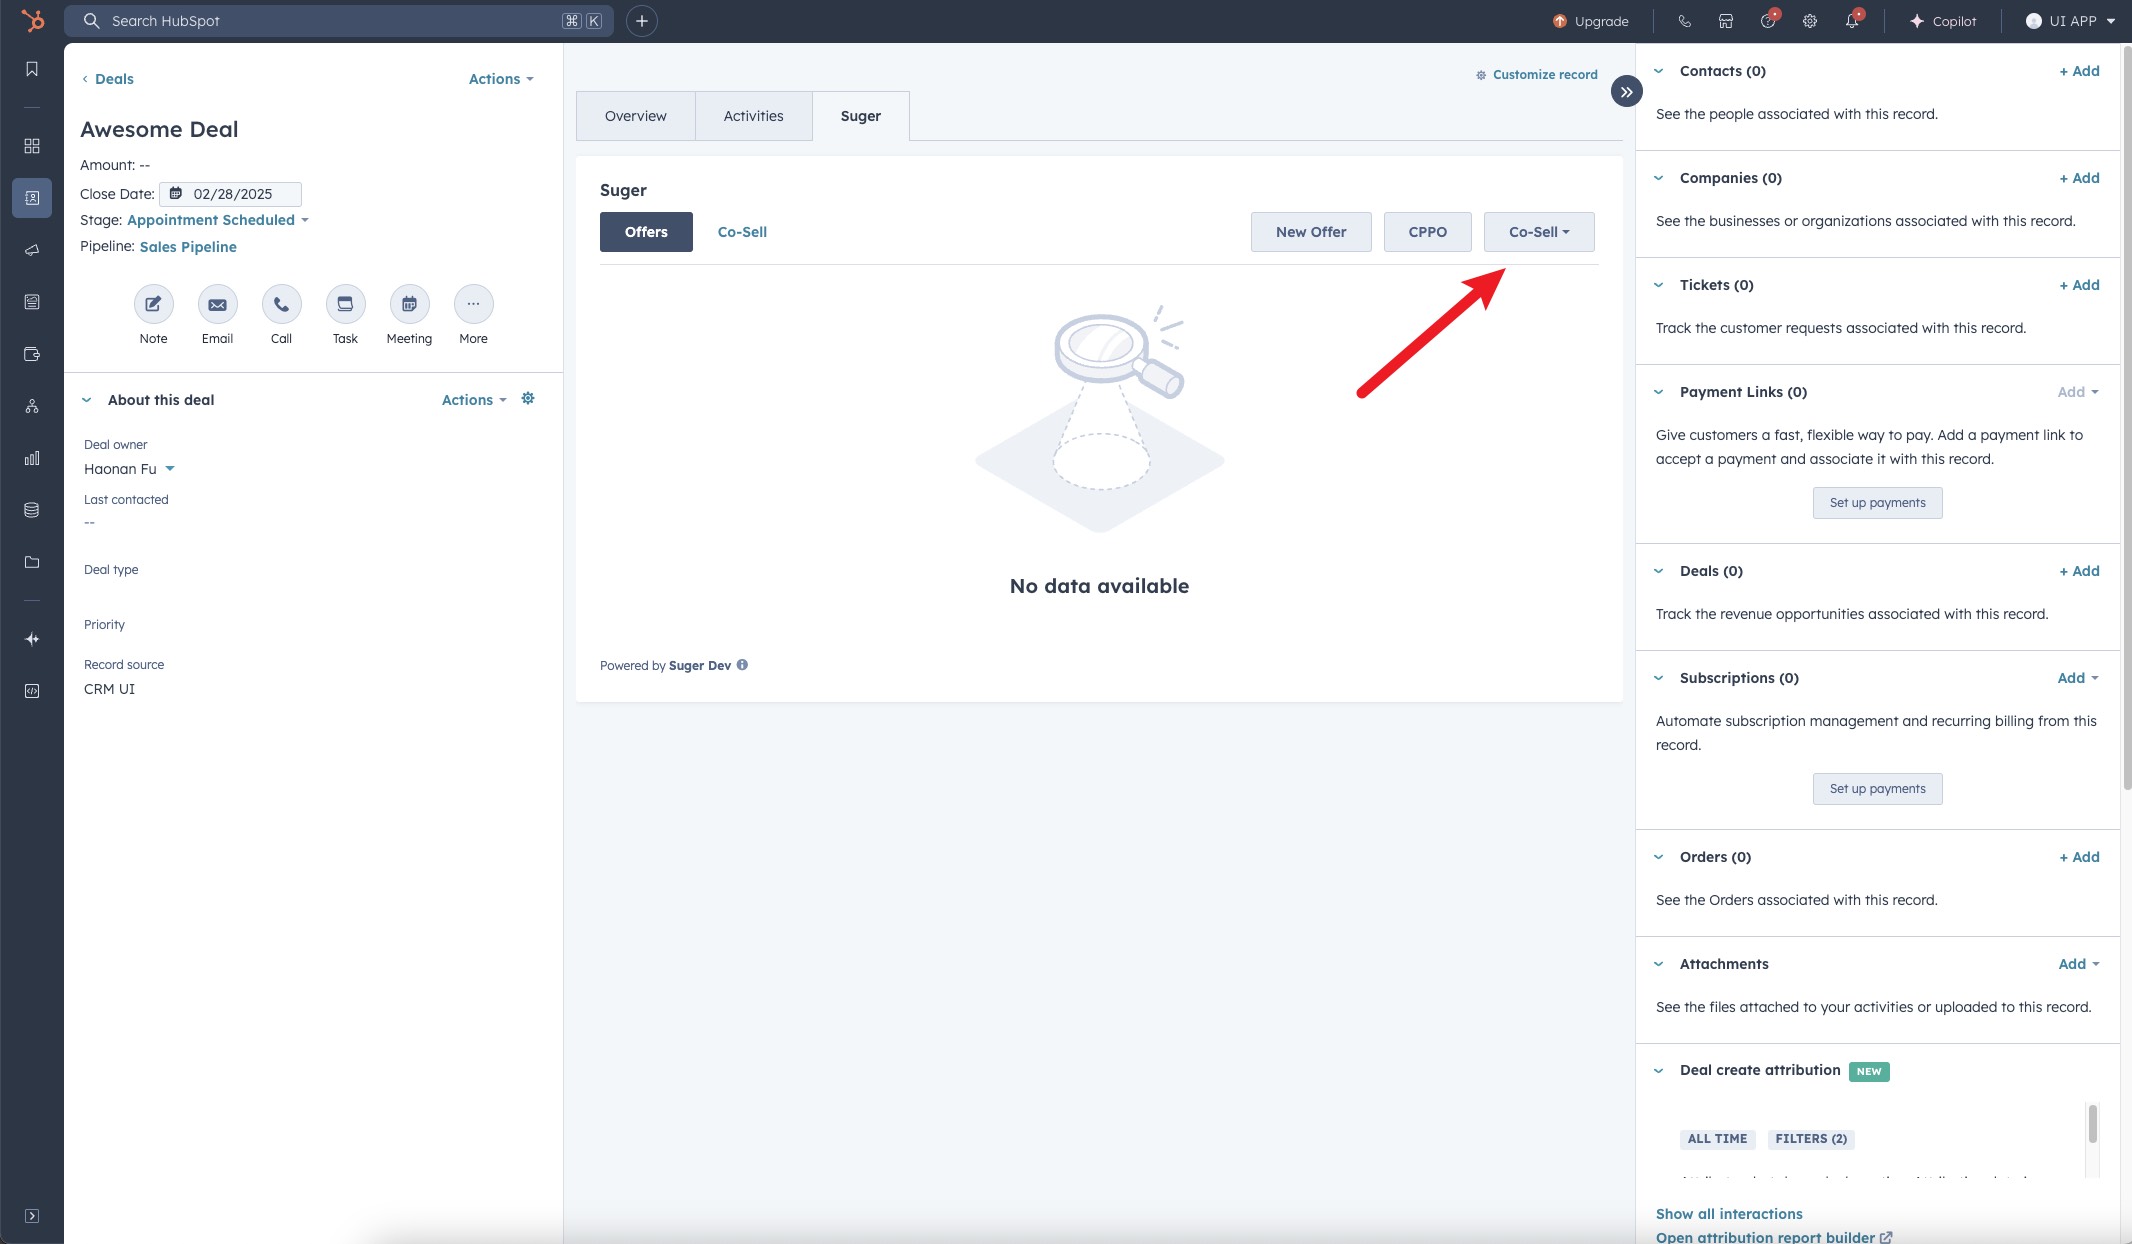The height and width of the screenshot is (1244, 2132).
Task: Switch to the Activities tab
Action: (x=753, y=116)
